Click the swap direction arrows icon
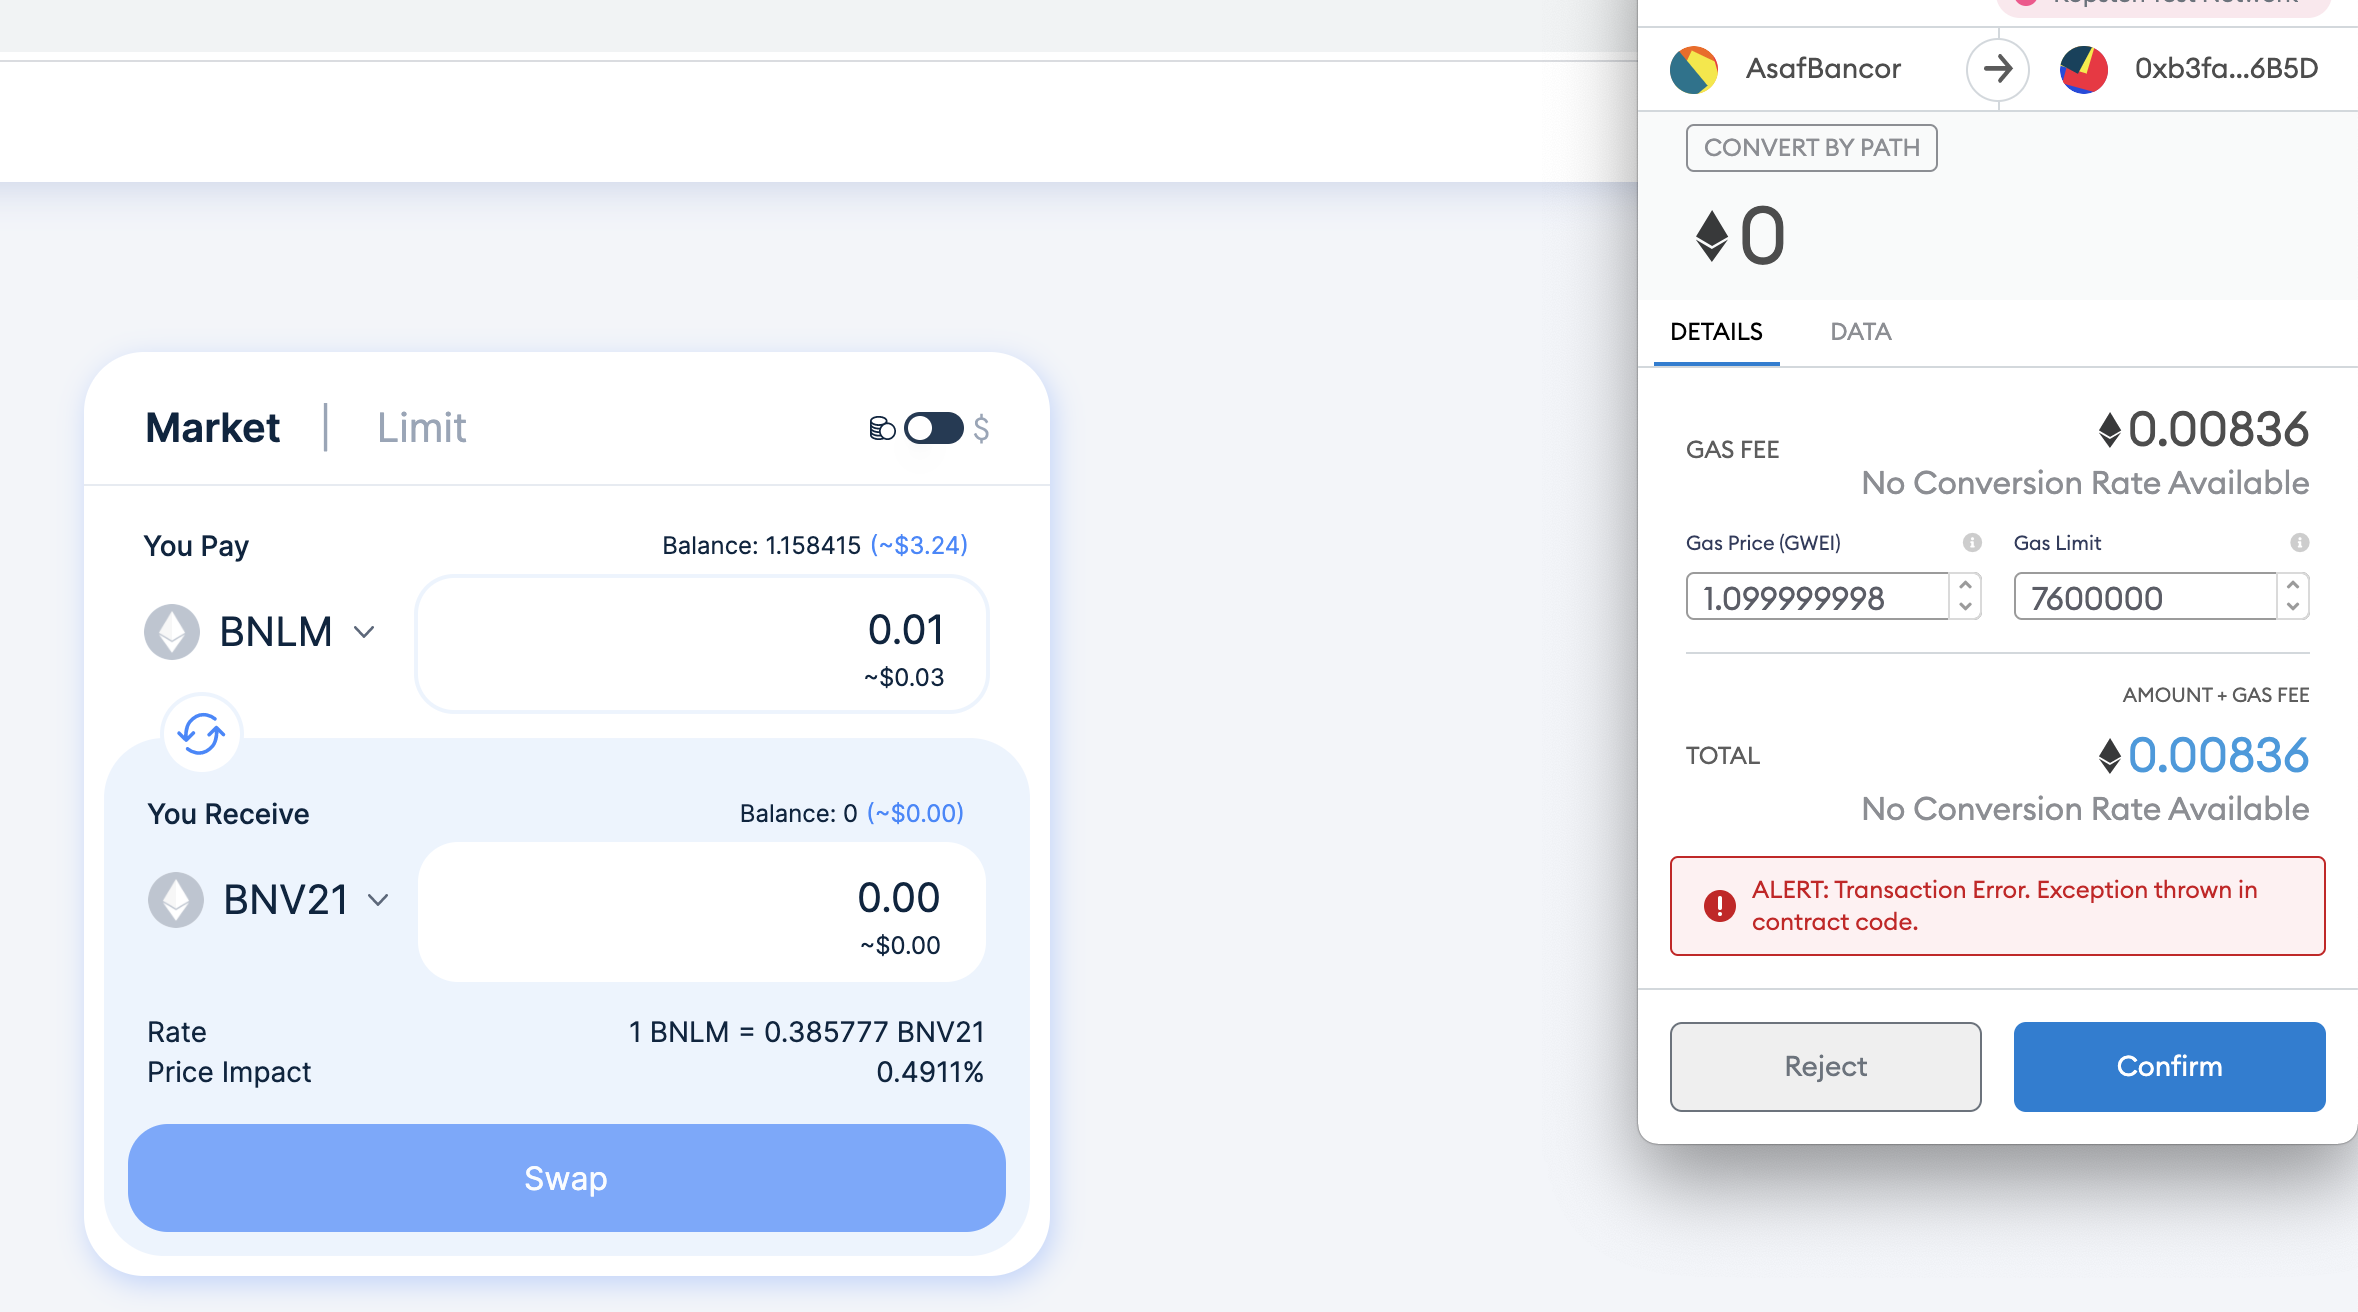The width and height of the screenshot is (2358, 1312). click(x=201, y=734)
